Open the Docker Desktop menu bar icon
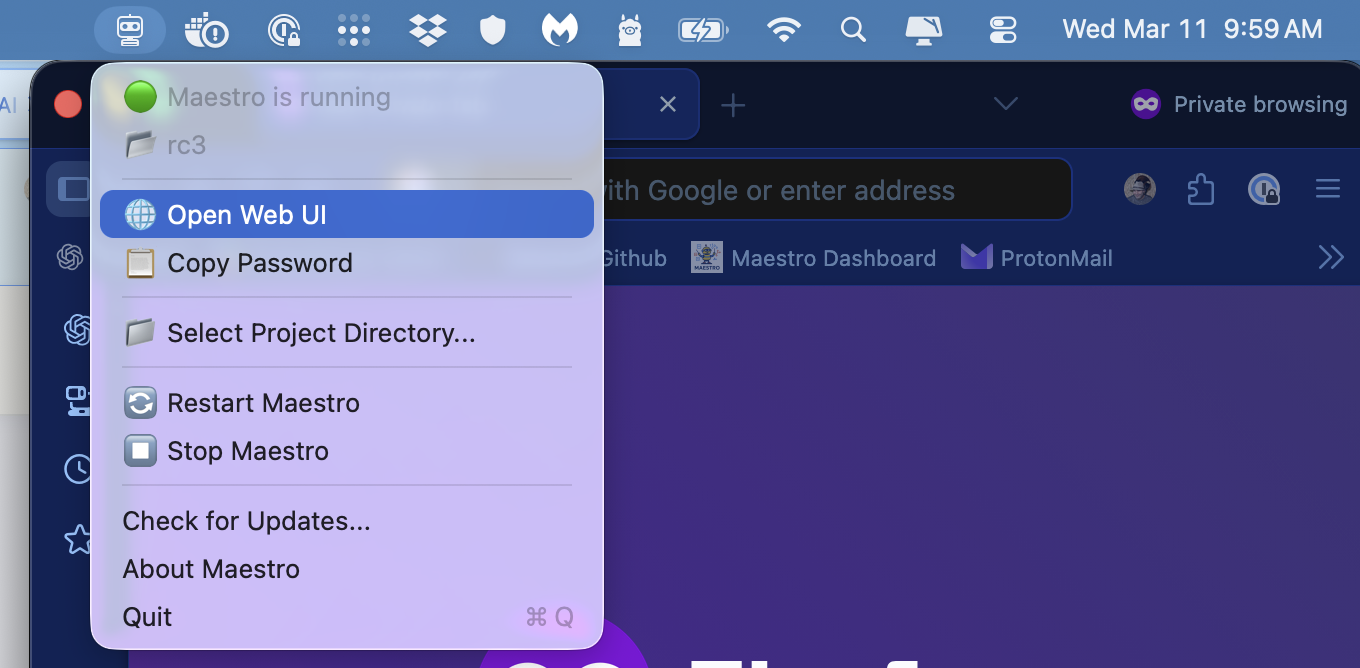 pos(207,30)
